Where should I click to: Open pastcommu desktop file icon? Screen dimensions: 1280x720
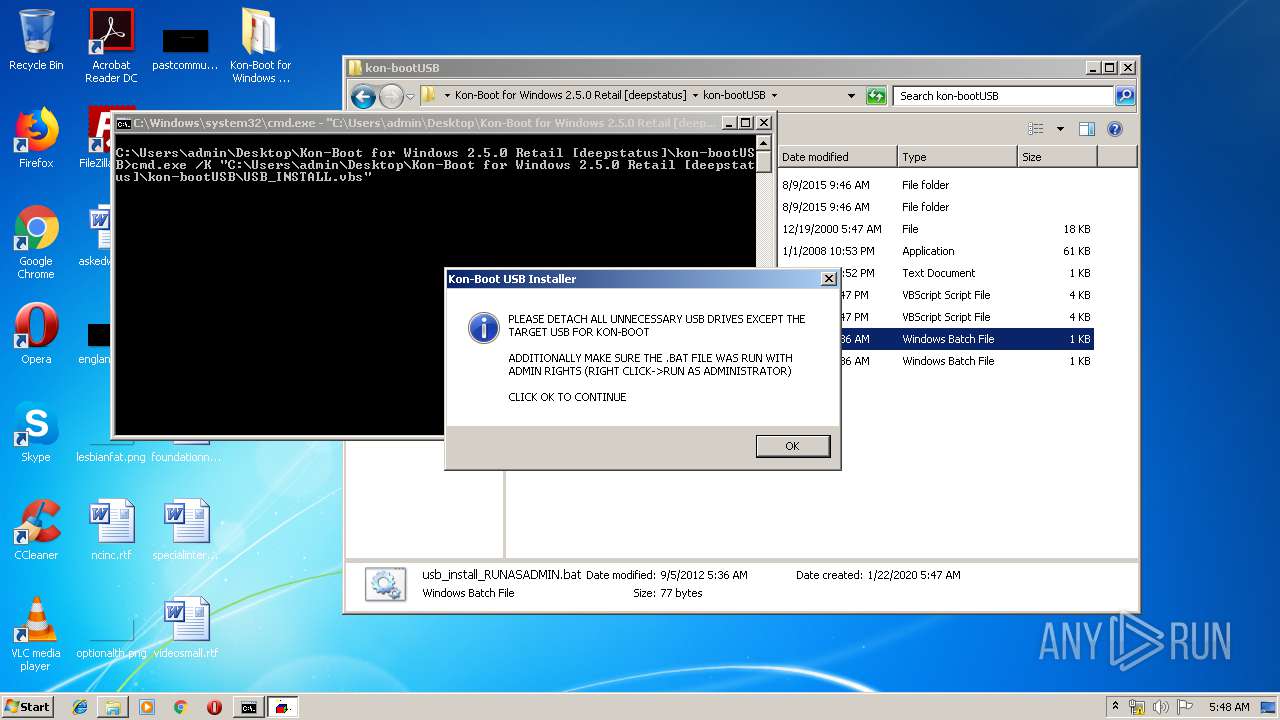pos(186,46)
